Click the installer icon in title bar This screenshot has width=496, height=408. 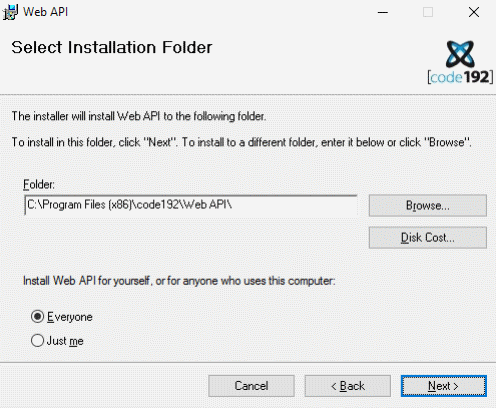coord(10,12)
